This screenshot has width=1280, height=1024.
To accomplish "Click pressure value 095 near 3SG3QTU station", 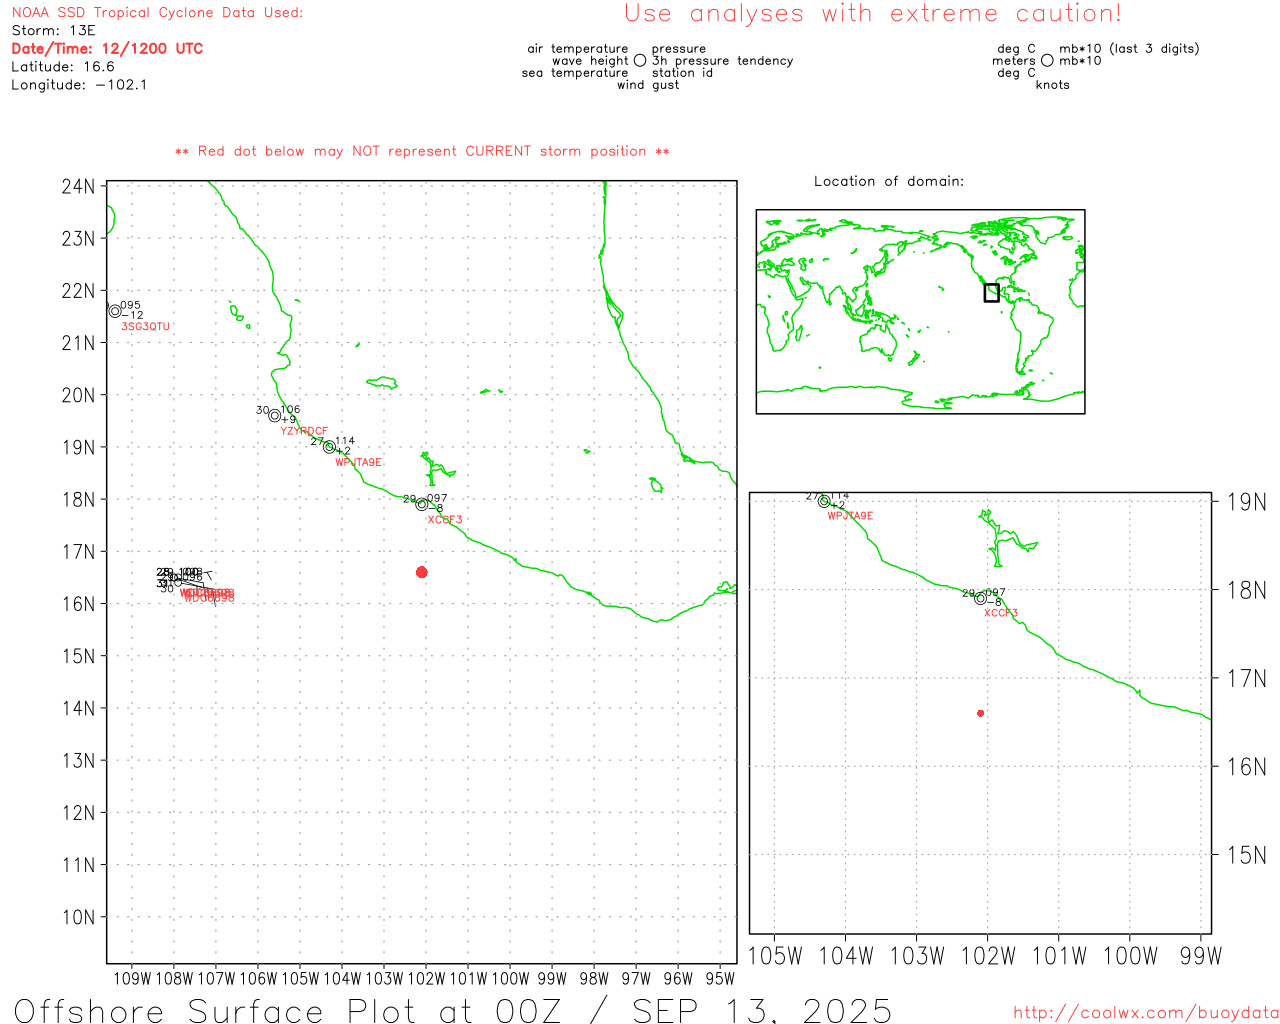I will tap(131, 306).
